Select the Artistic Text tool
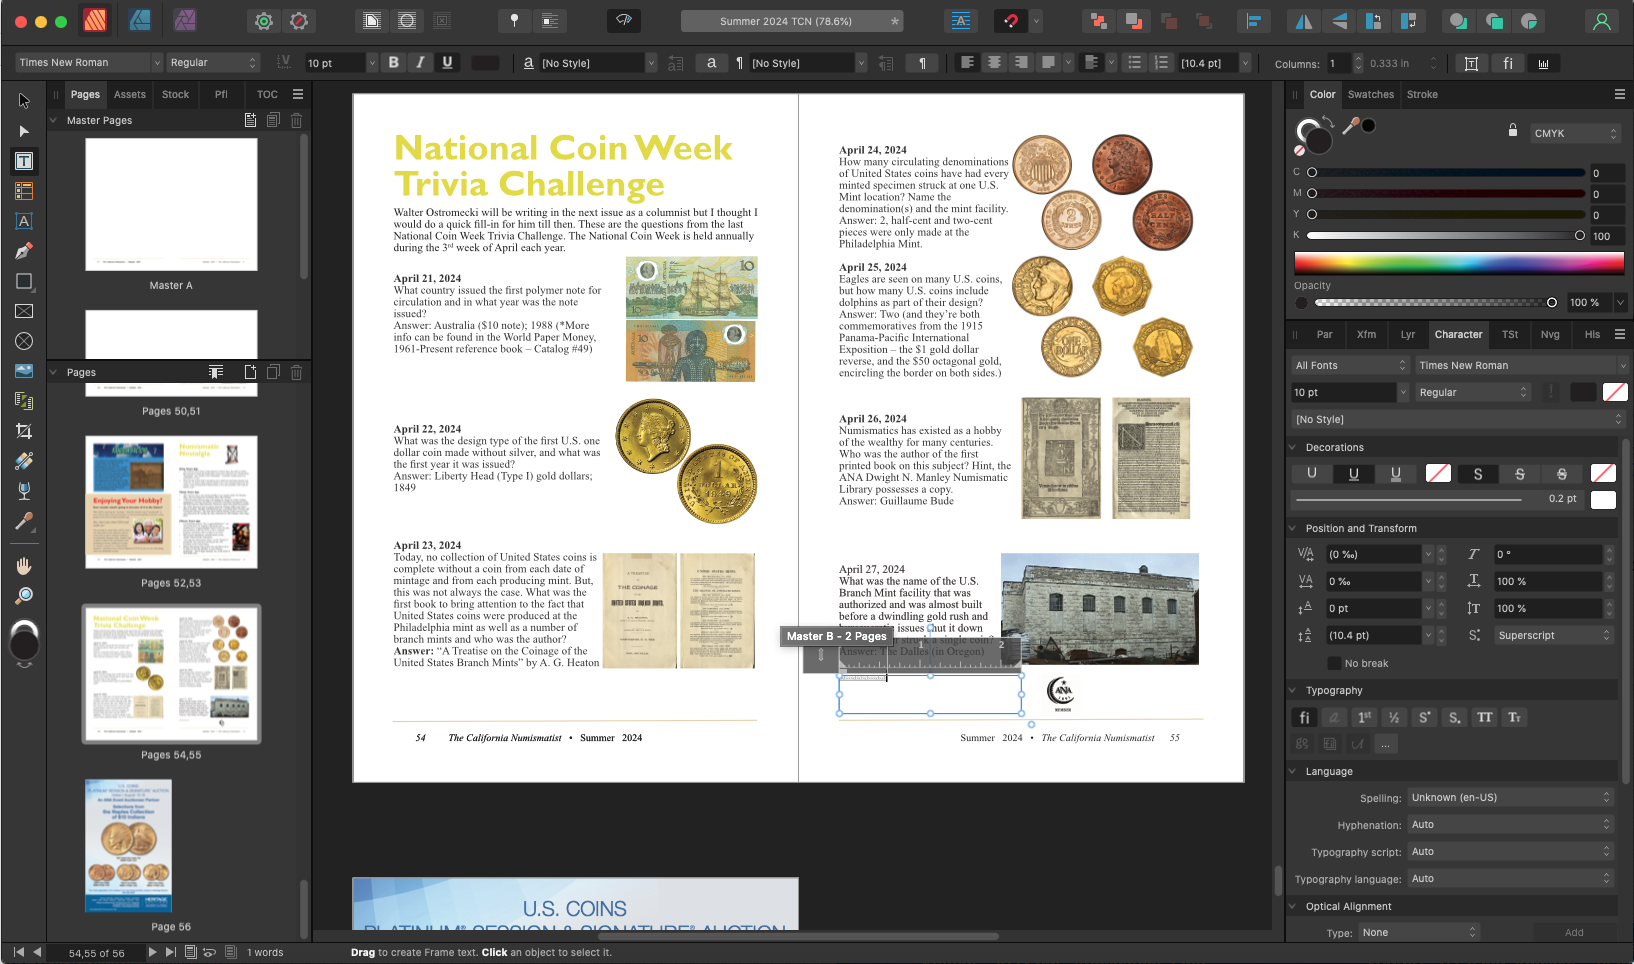The image size is (1634, 964). (24, 221)
